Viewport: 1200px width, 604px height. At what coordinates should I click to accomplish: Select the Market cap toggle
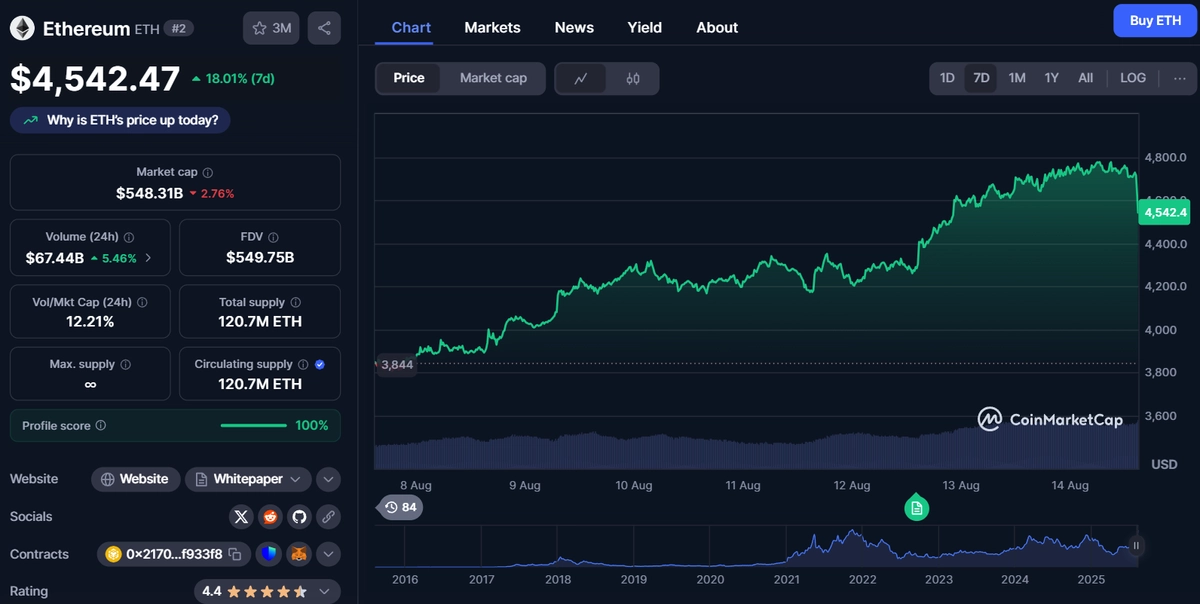[x=493, y=78]
